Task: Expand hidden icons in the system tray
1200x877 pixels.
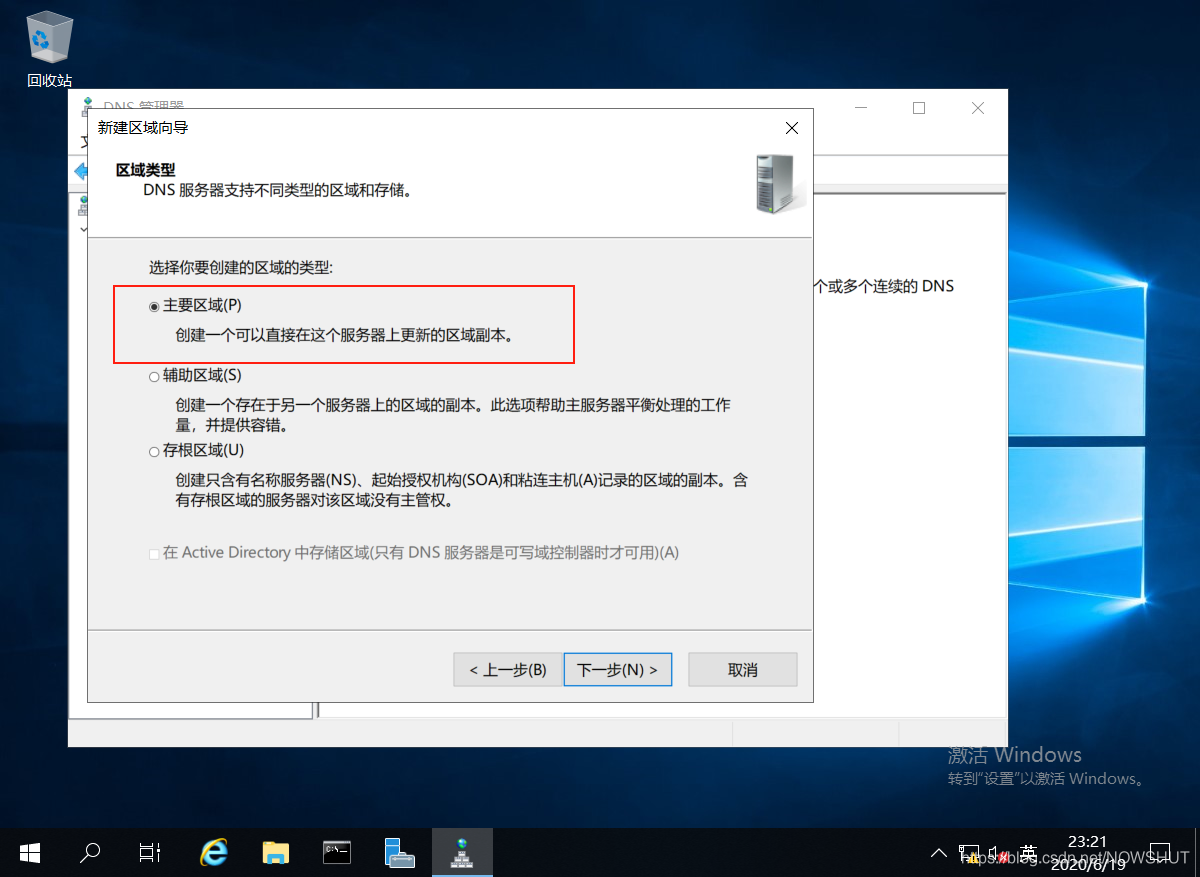Action: click(938, 852)
